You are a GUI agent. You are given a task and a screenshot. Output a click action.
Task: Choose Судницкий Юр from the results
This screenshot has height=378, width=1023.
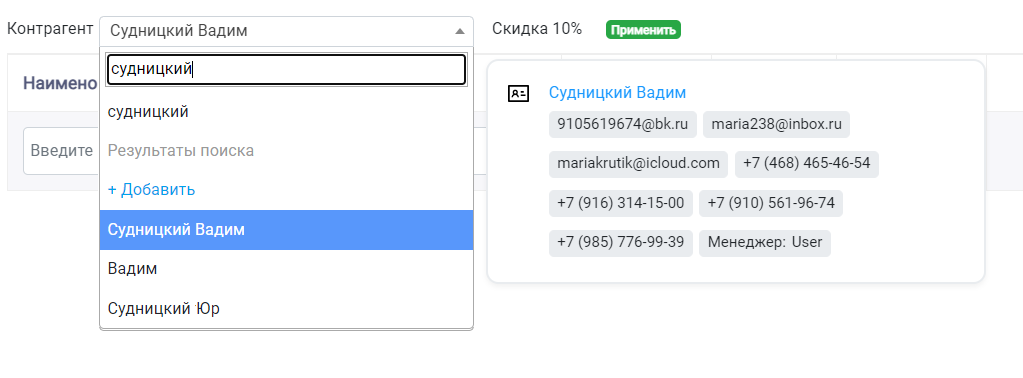286,308
